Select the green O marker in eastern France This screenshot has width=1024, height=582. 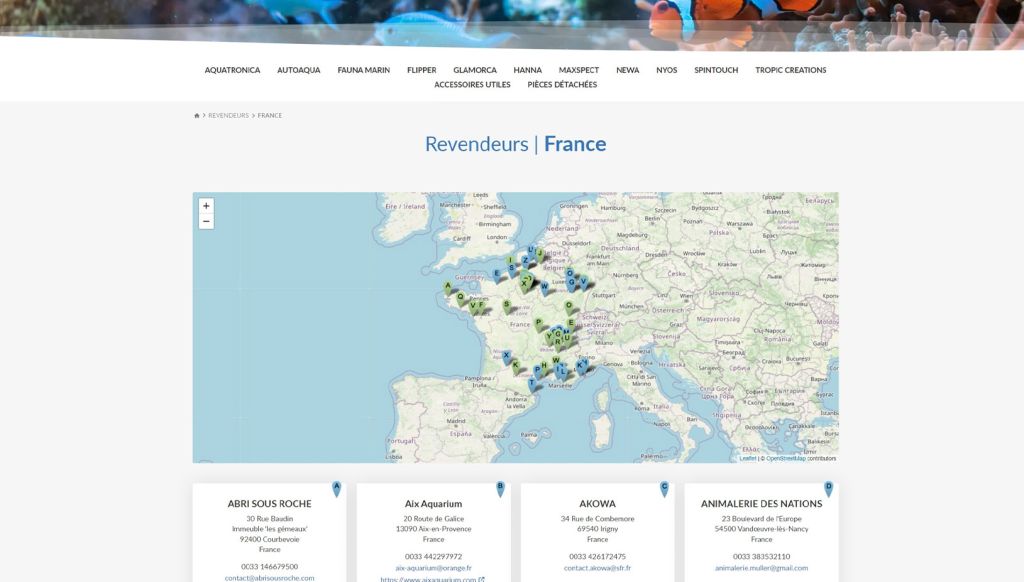(569, 307)
